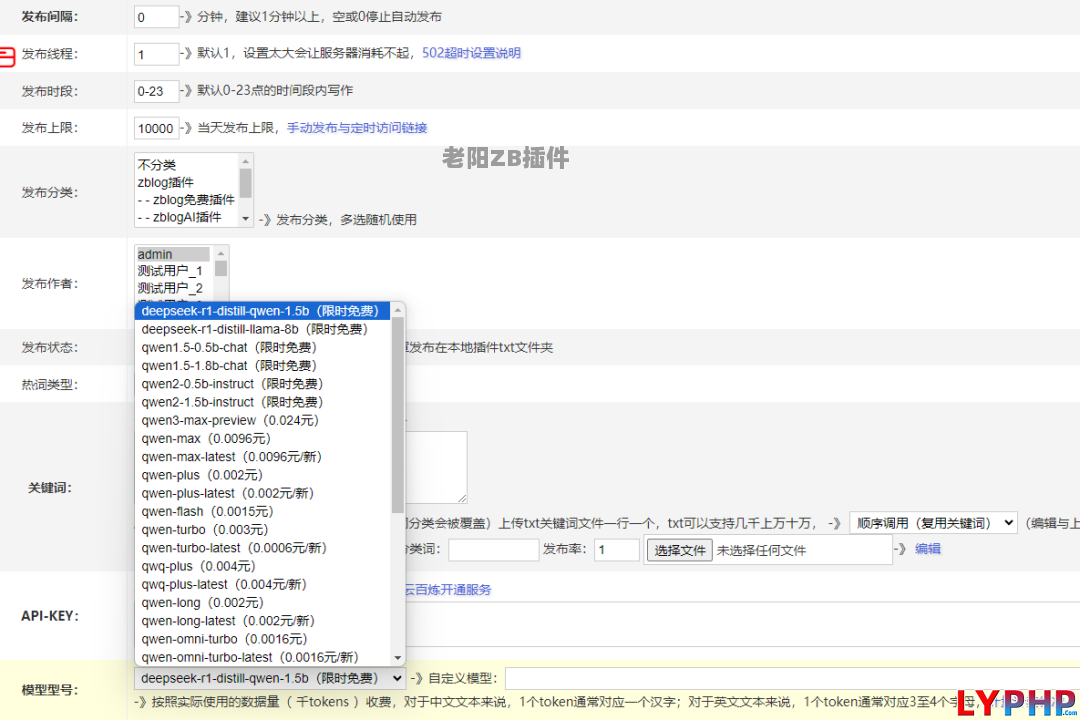The height and width of the screenshot is (720, 1080).
Task: Choose the deepseek-r1-distill-llama-8b option
Action: coord(263,329)
